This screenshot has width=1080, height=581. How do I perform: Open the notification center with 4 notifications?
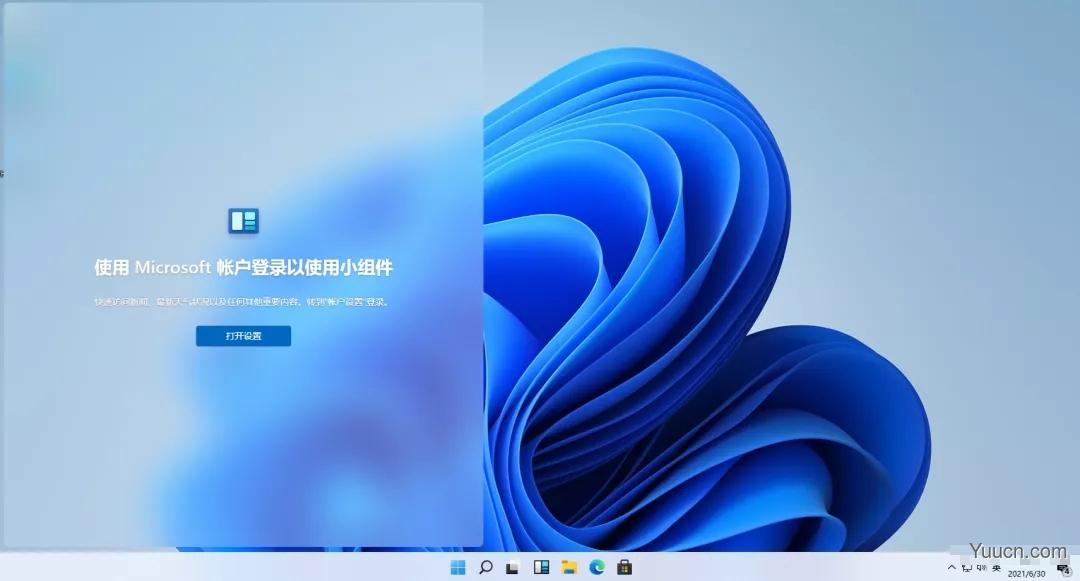click(x=1063, y=569)
